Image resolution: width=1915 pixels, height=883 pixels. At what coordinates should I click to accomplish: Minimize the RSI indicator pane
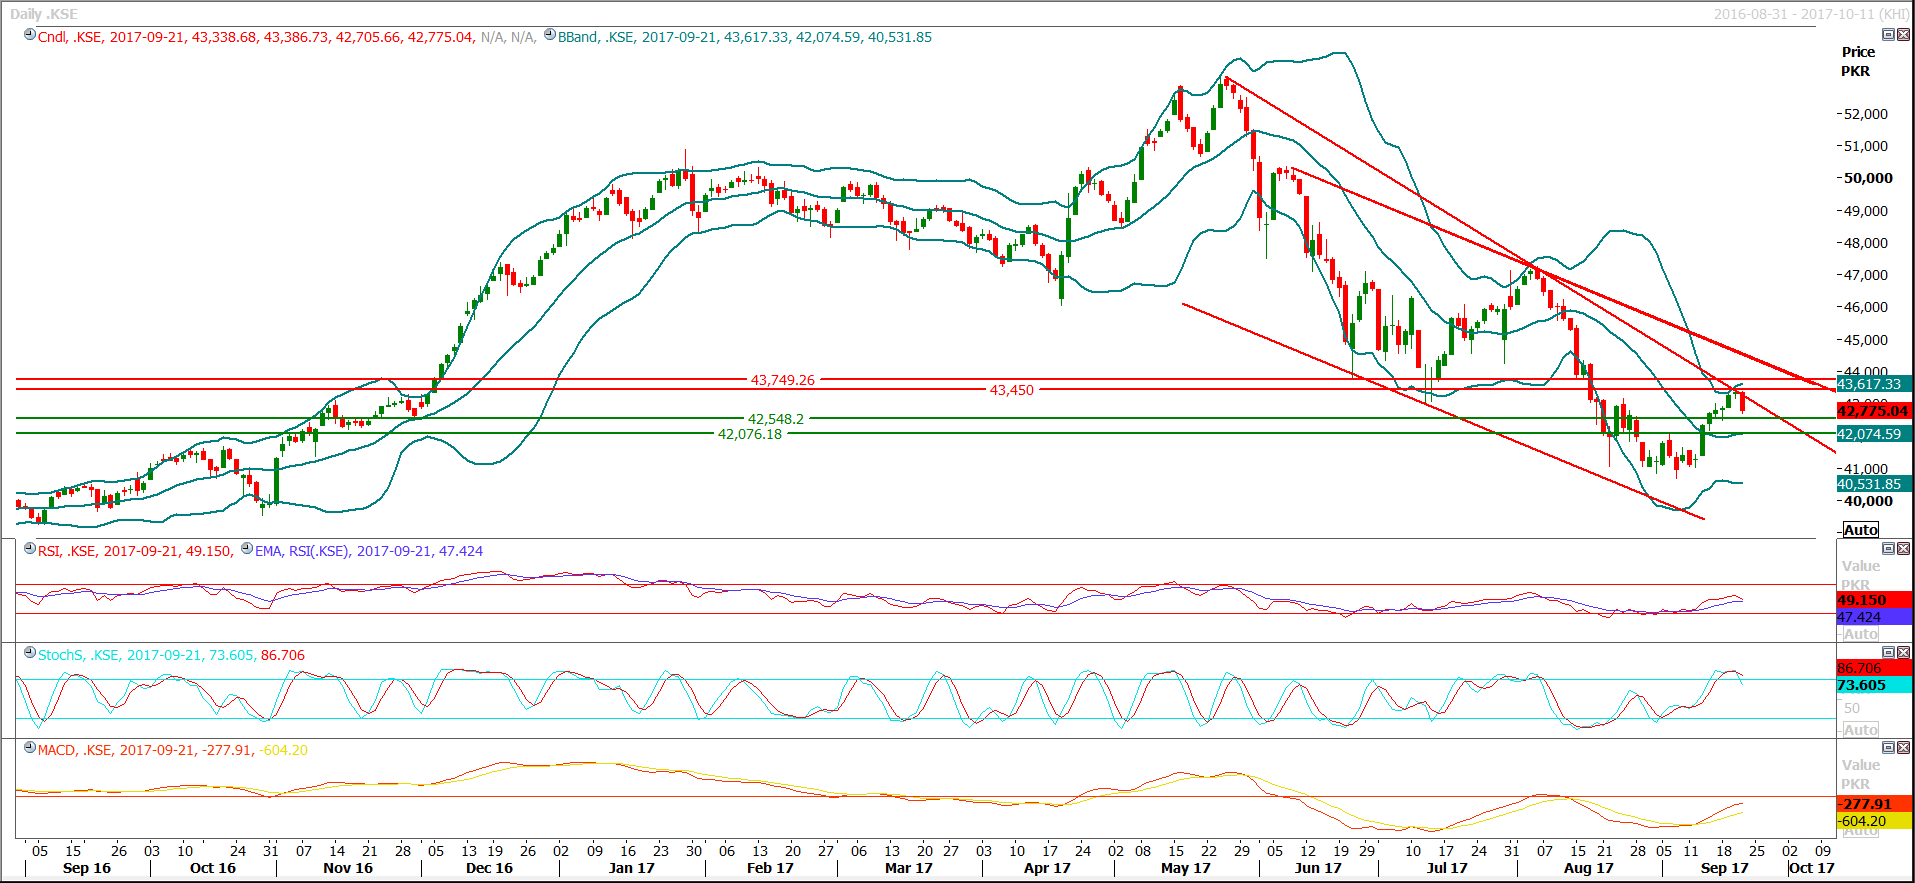point(1888,549)
